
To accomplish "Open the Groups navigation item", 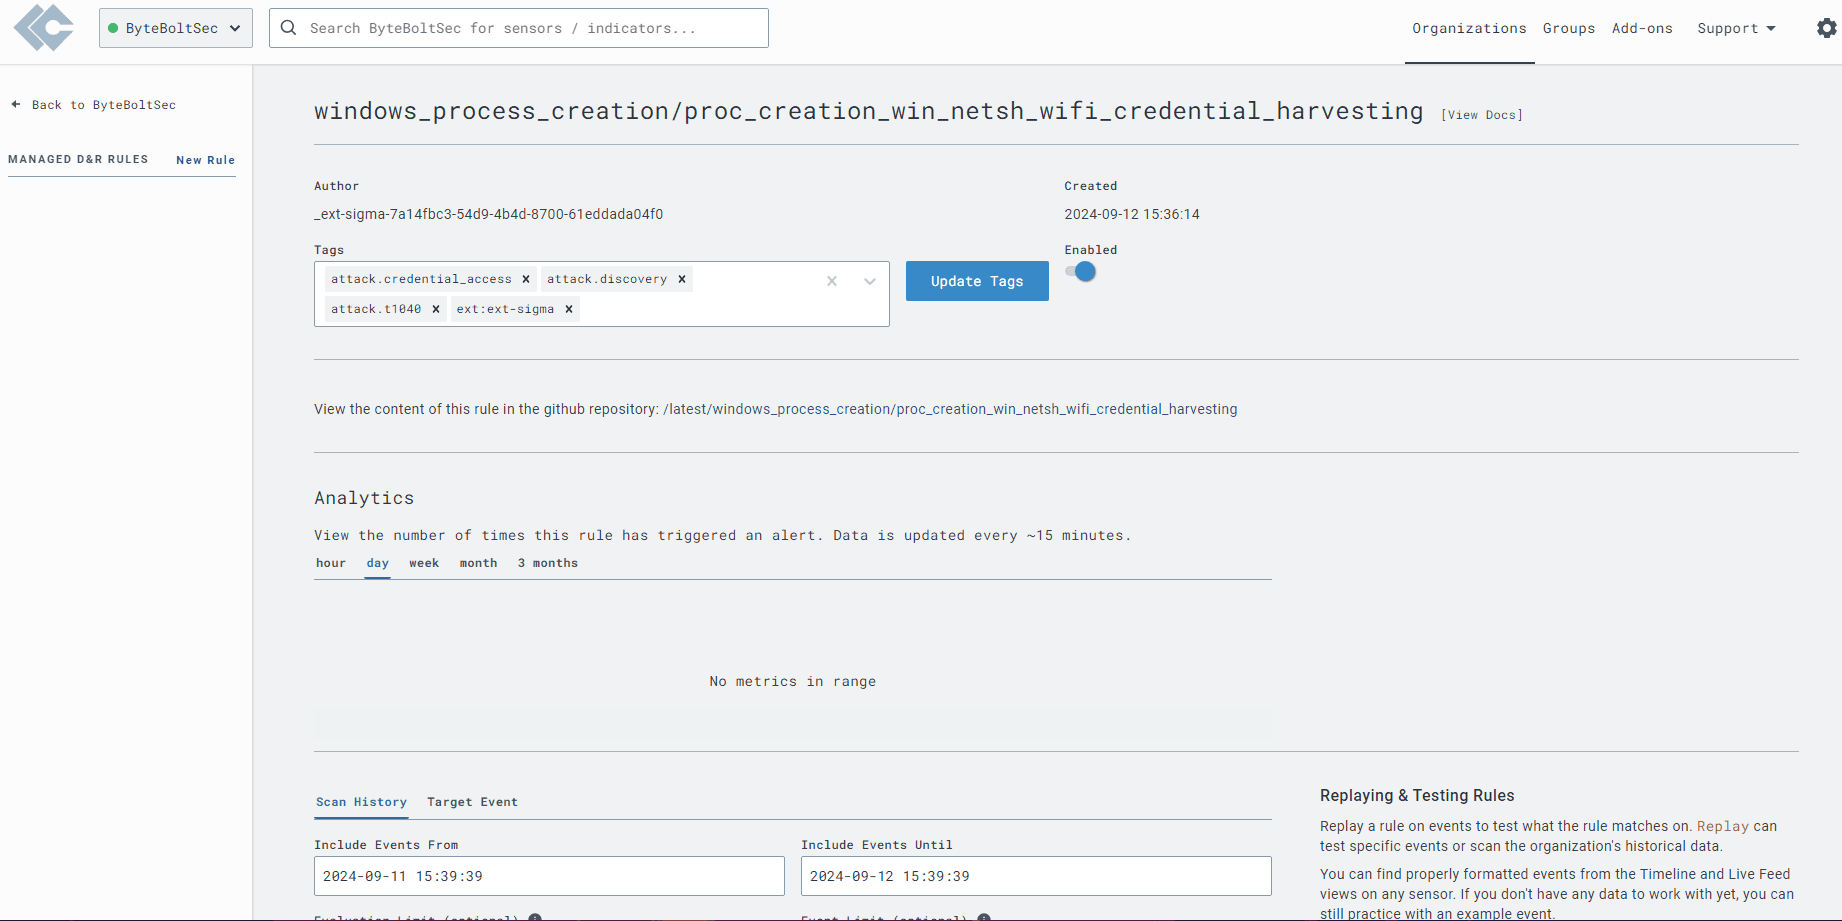I will coord(1568,28).
